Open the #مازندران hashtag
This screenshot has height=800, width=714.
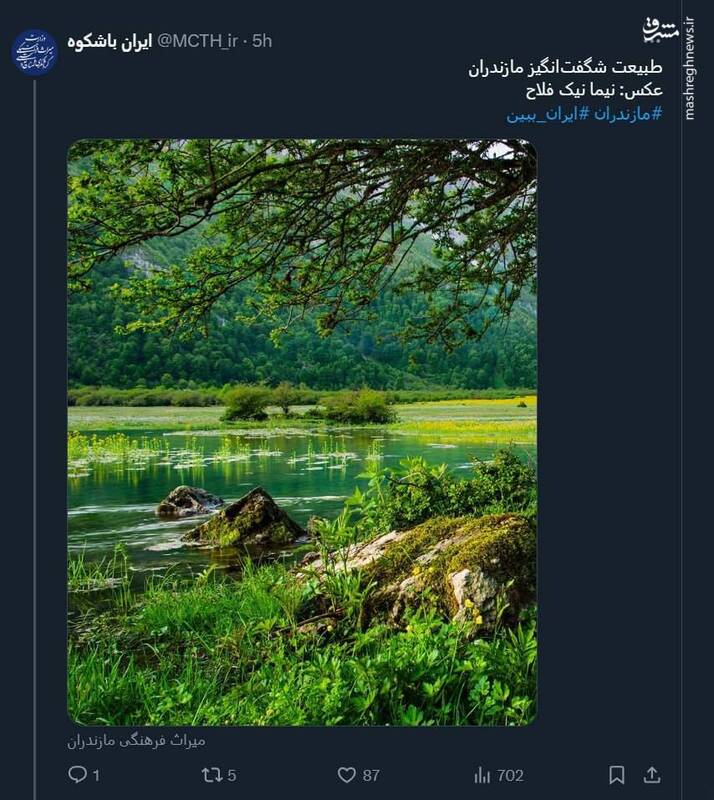628,114
